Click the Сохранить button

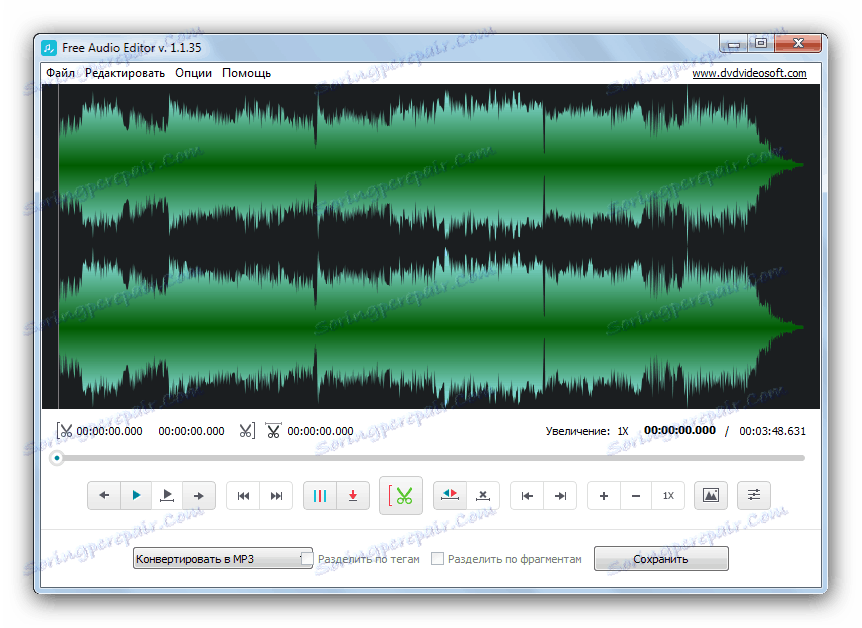point(661,559)
